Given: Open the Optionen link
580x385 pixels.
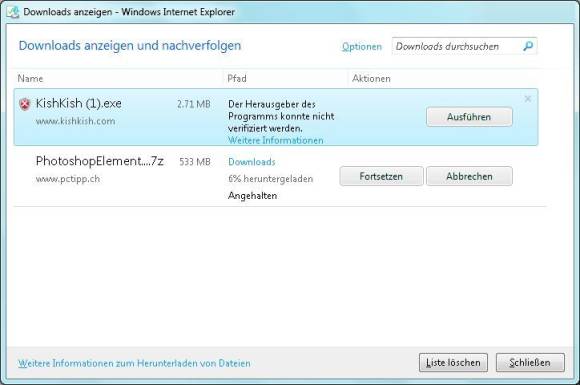Looking at the screenshot, I should click(x=362, y=47).
